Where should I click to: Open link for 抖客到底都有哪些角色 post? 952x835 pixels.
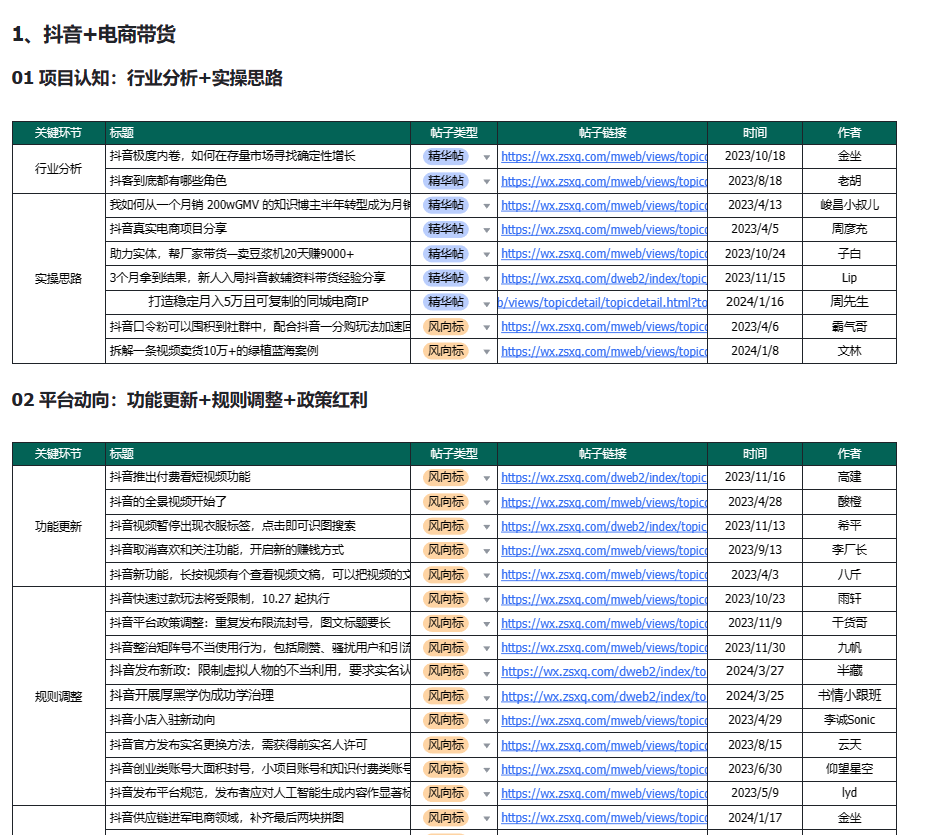(x=604, y=181)
